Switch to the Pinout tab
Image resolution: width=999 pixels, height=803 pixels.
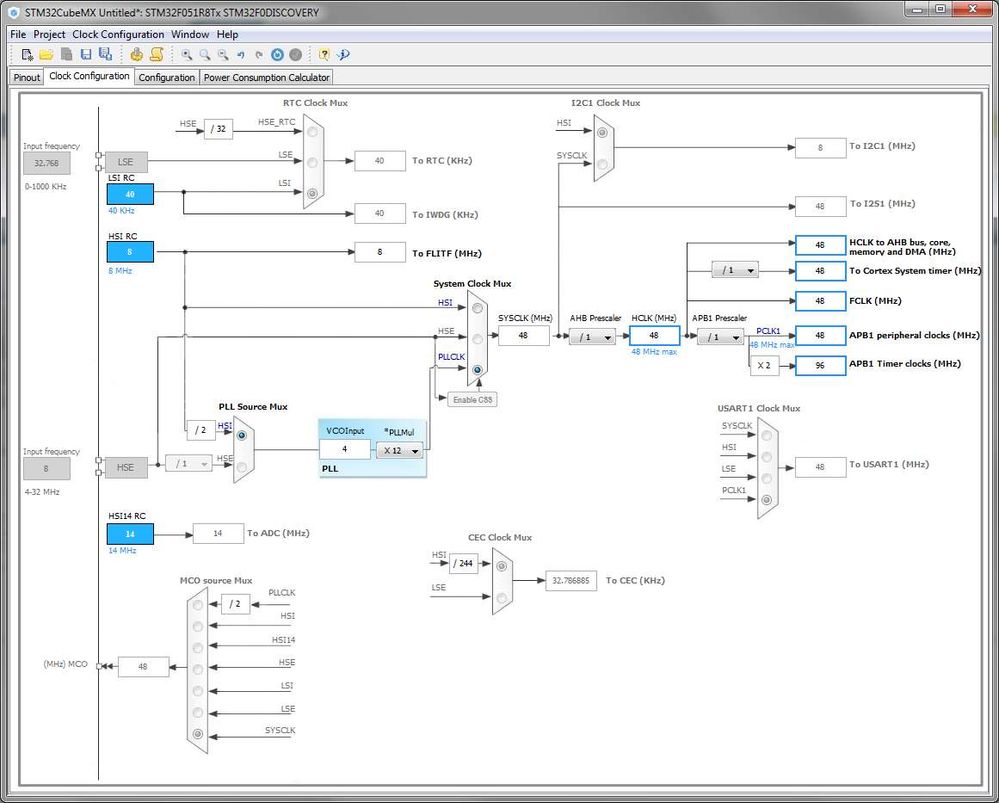27,77
